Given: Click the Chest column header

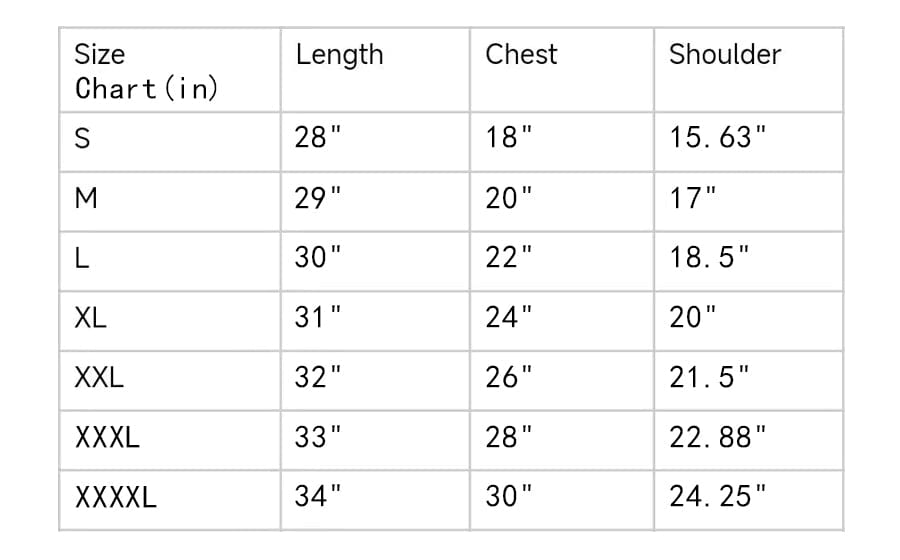Looking at the screenshot, I should pyautogui.click(x=521, y=55).
